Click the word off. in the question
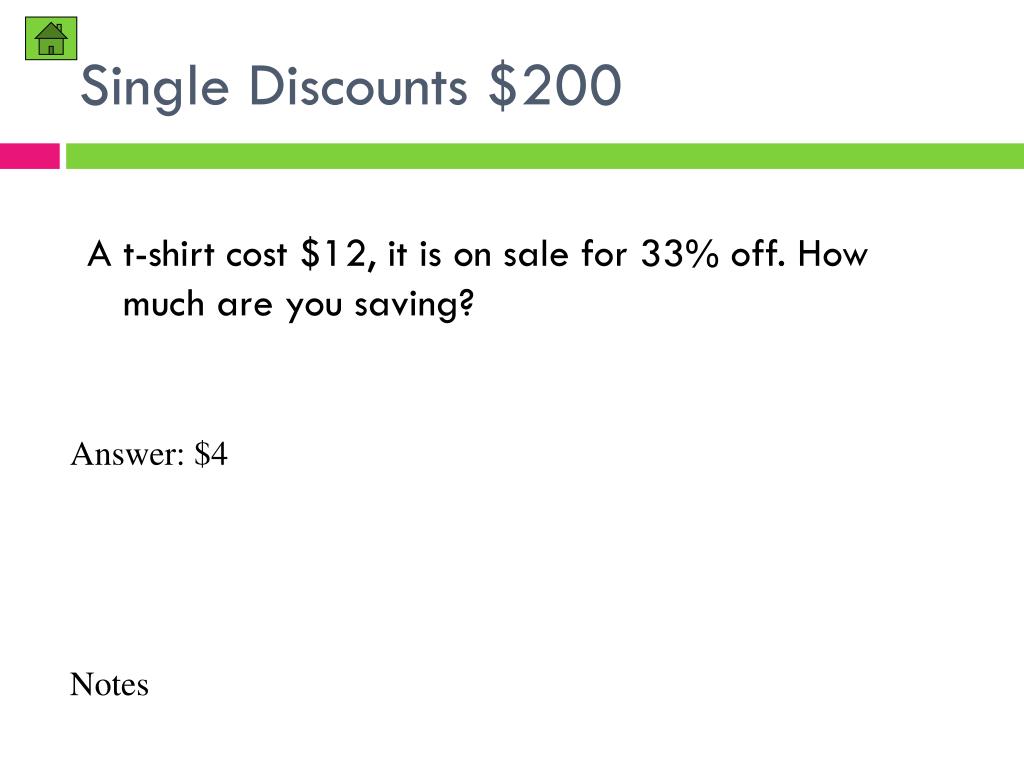 point(758,253)
